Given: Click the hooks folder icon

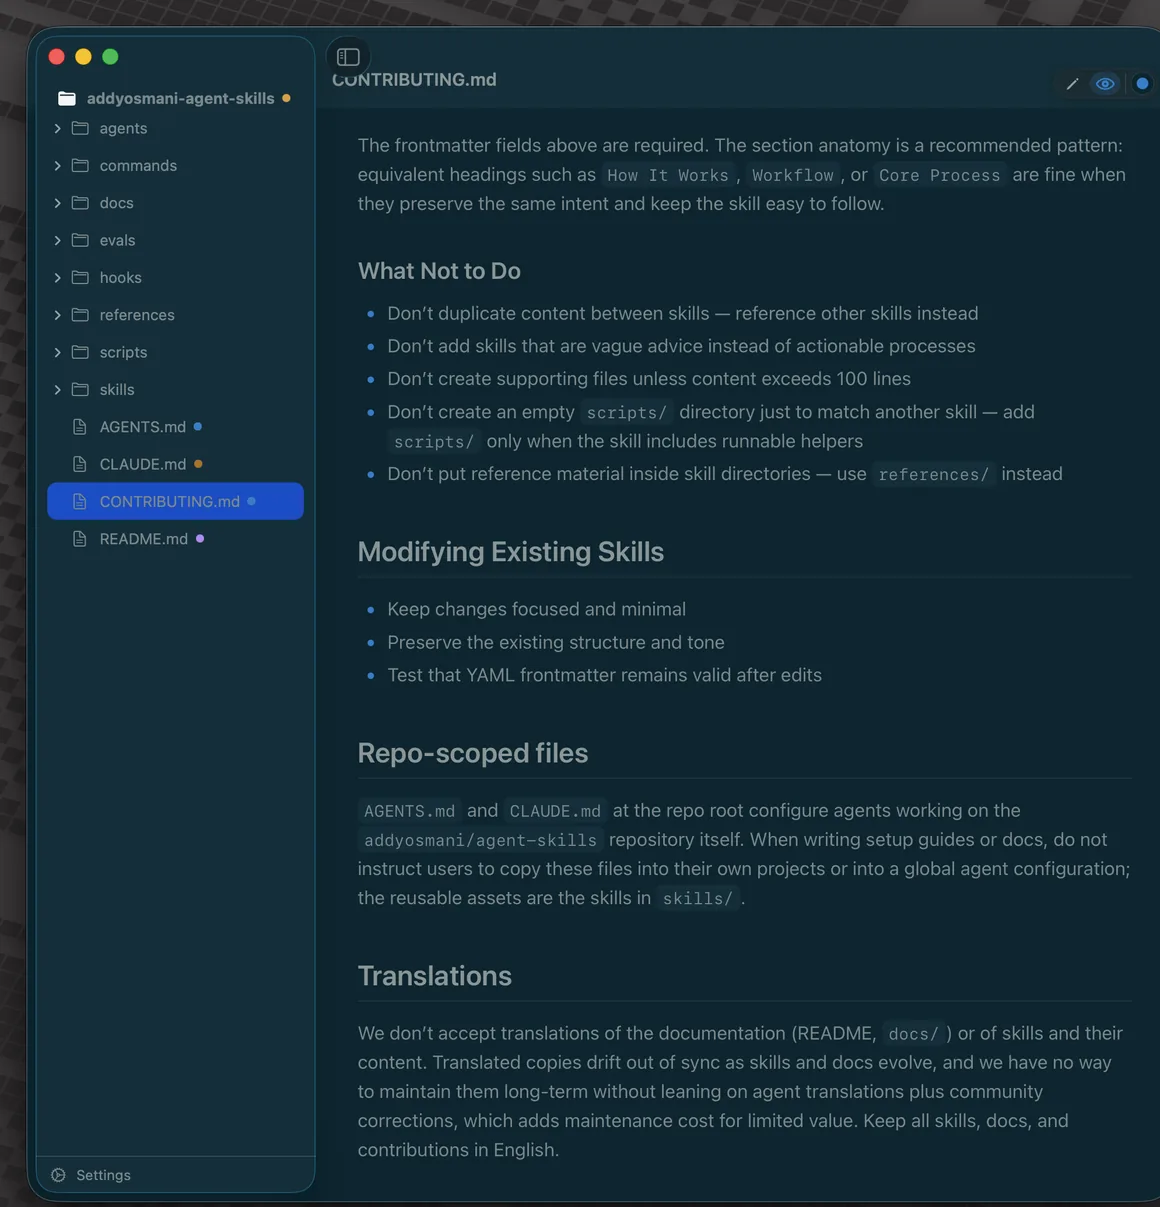Looking at the screenshot, I should click(x=80, y=278).
